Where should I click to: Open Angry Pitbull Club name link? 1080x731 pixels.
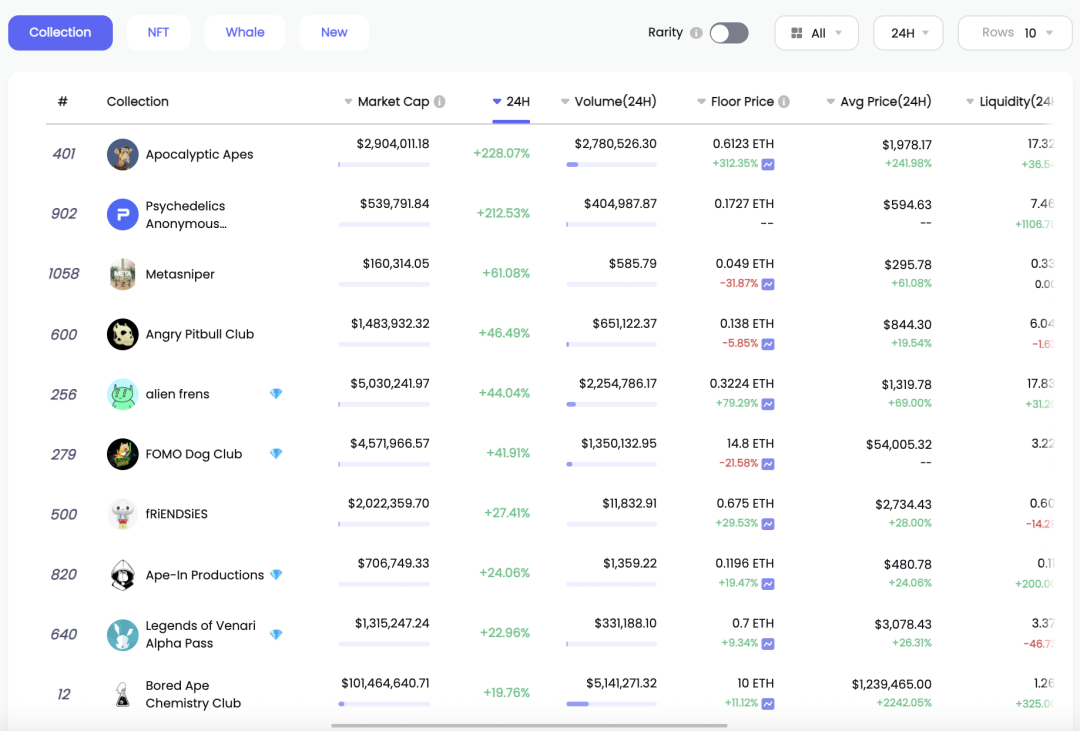click(200, 334)
